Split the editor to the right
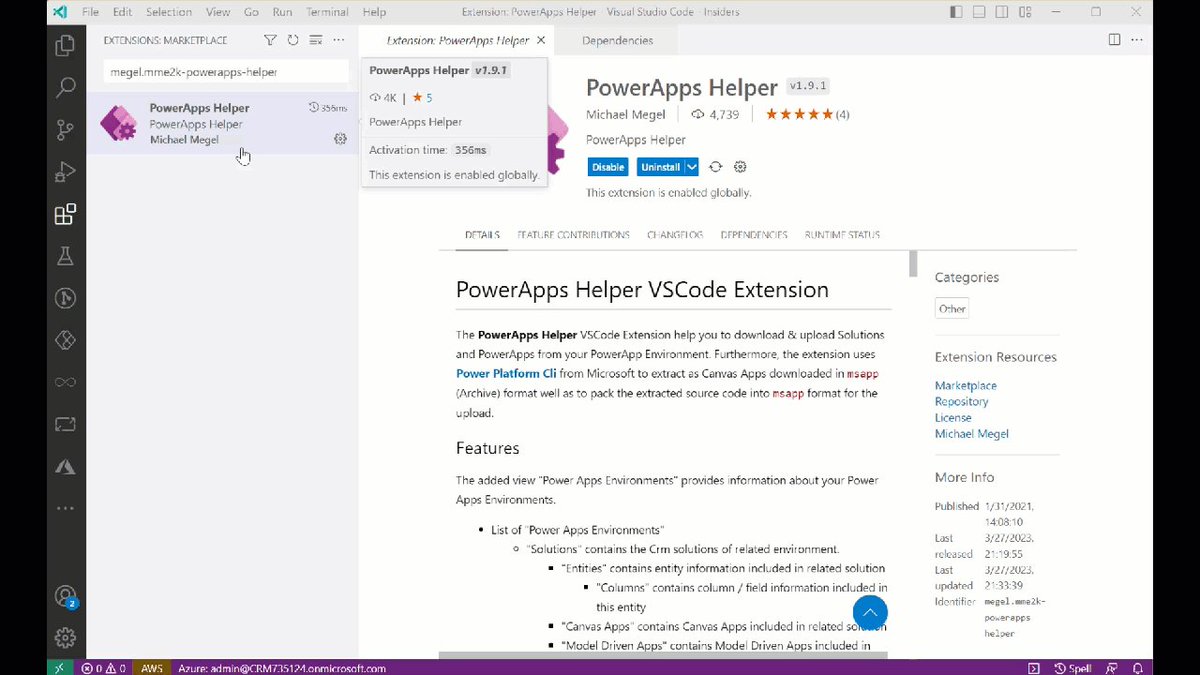This screenshot has width=1200, height=675. click(1114, 40)
